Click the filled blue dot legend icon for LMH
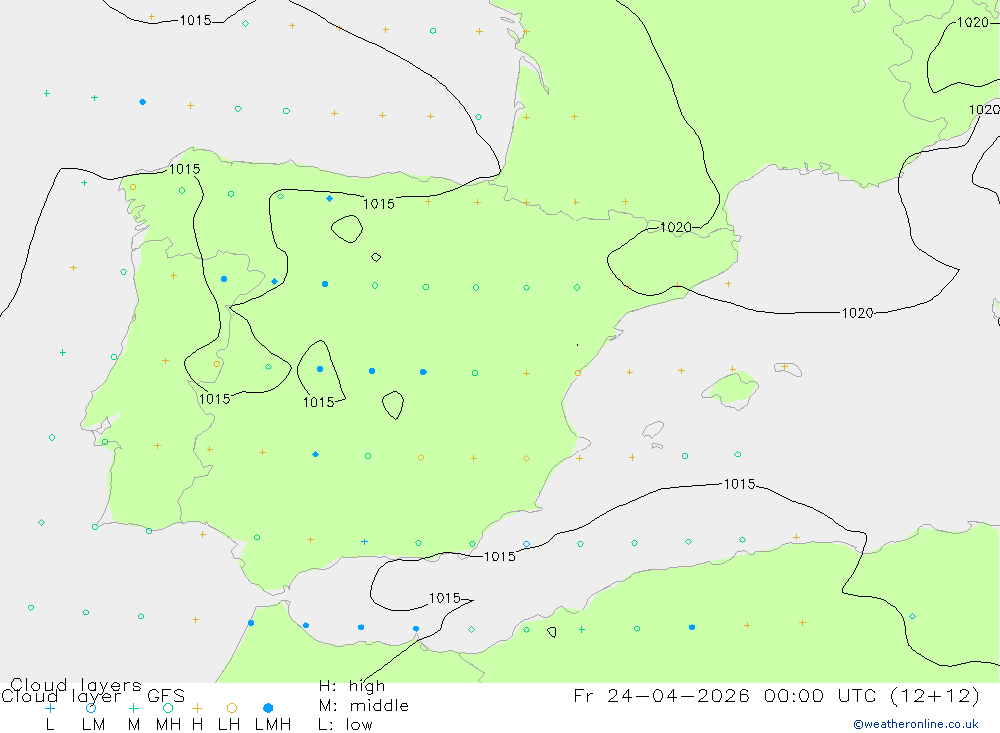The height and width of the screenshot is (733, 1000). 268,708
